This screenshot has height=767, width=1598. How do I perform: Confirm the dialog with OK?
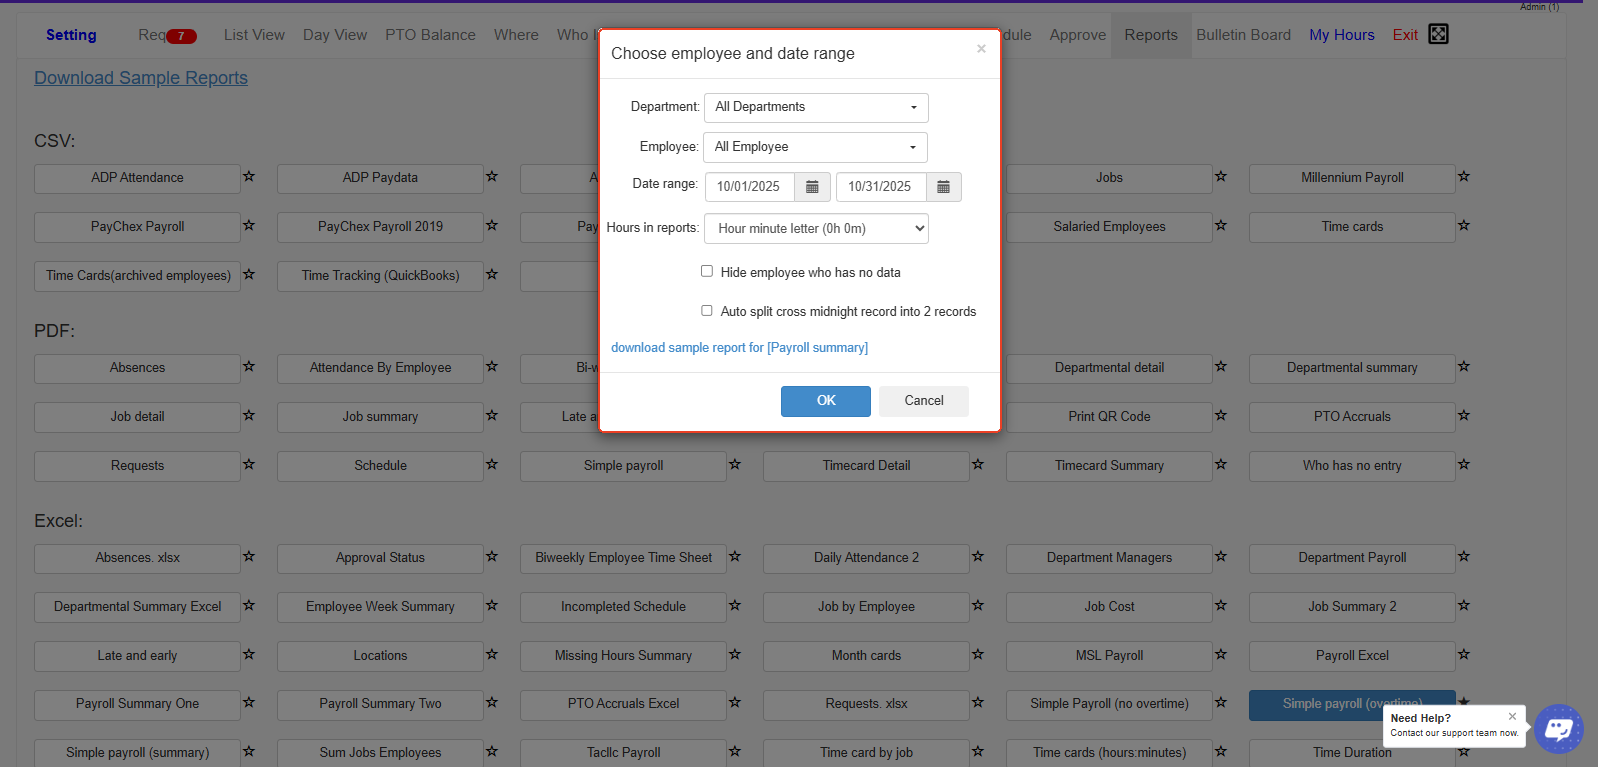(825, 401)
